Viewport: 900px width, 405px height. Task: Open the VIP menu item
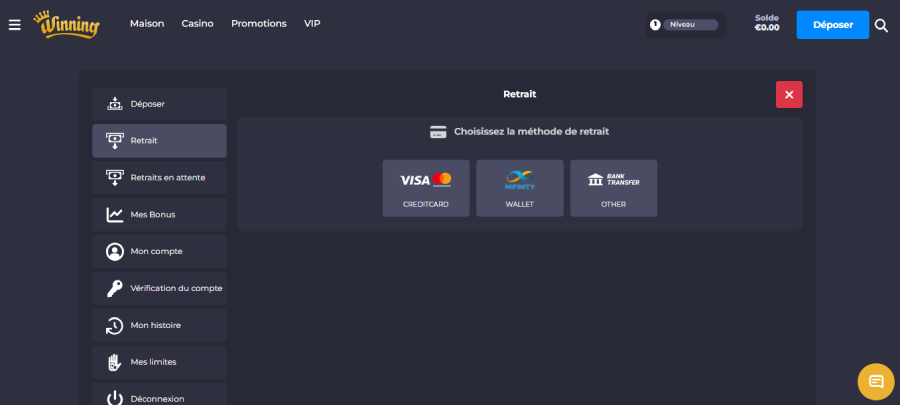(x=312, y=24)
